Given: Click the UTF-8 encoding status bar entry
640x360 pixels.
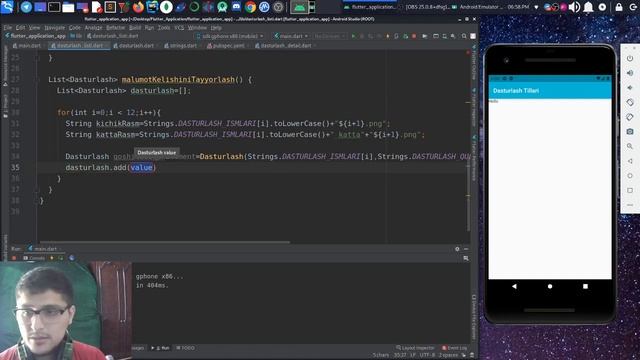Looking at the screenshot, I should pos(427,355).
